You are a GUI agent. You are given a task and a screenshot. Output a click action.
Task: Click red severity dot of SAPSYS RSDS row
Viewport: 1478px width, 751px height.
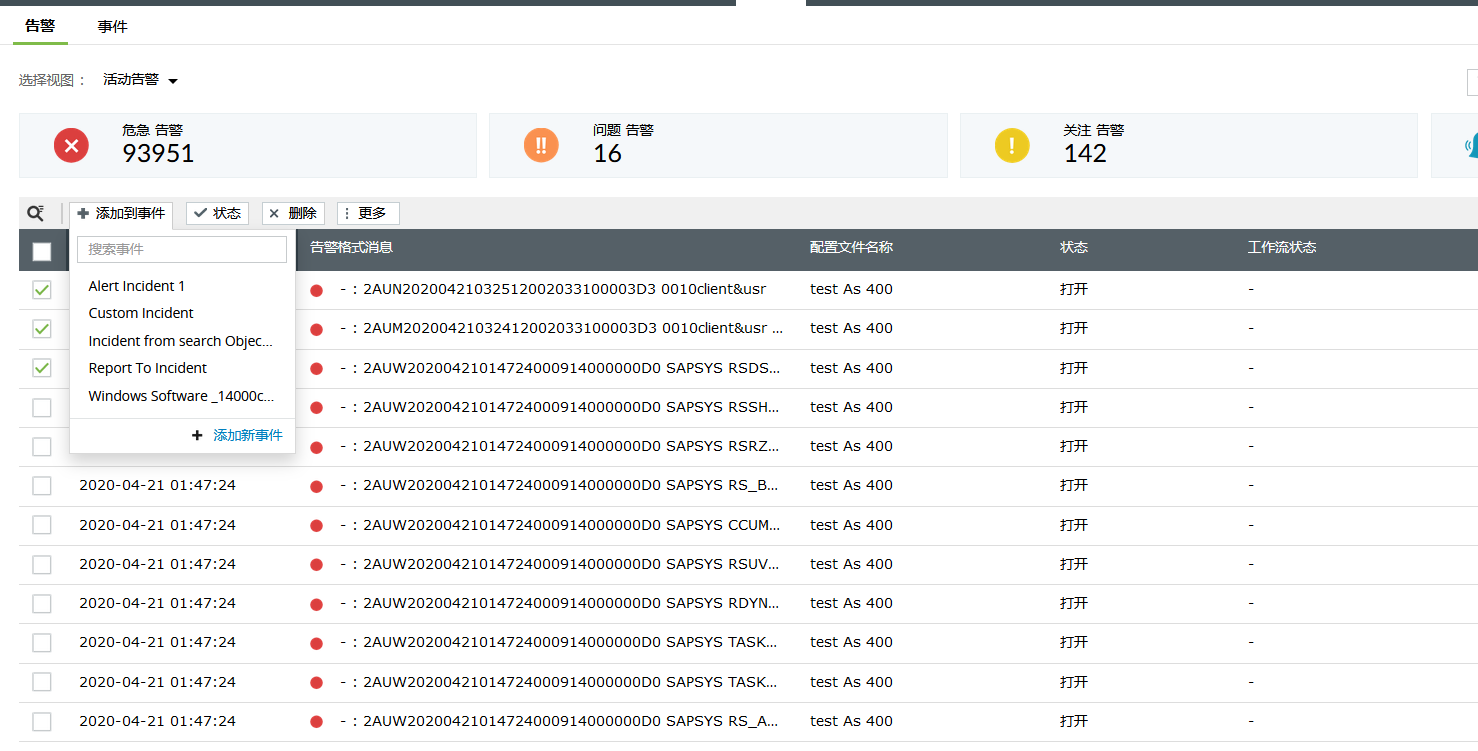(317, 369)
